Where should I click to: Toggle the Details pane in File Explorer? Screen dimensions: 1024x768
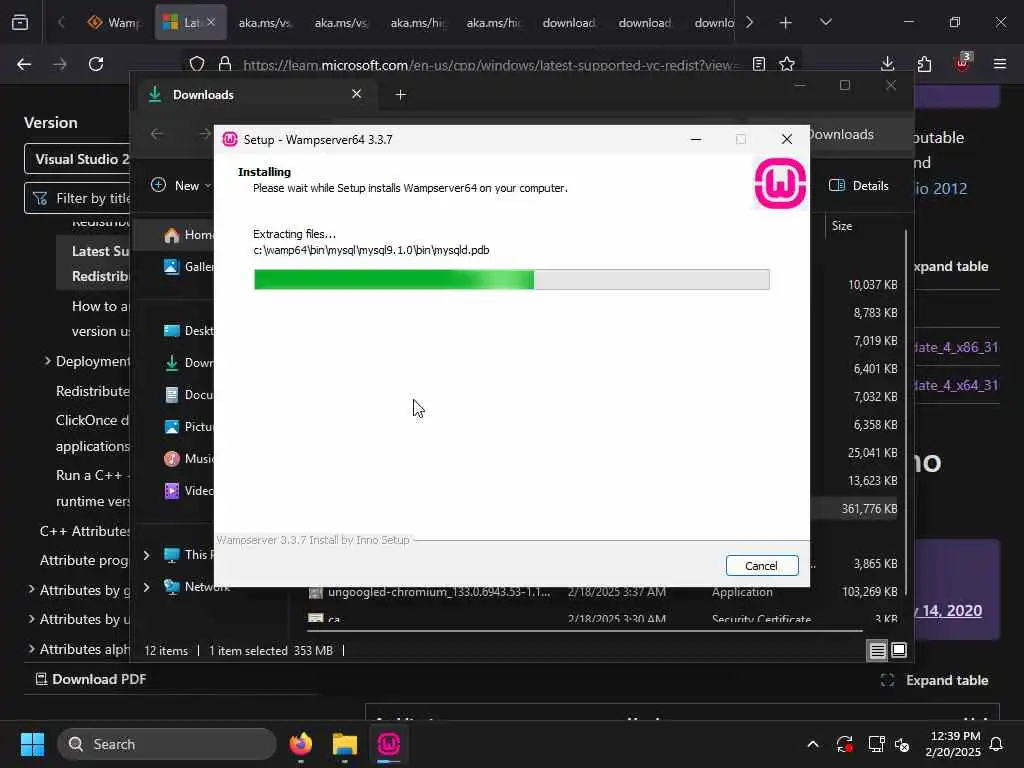[858, 185]
